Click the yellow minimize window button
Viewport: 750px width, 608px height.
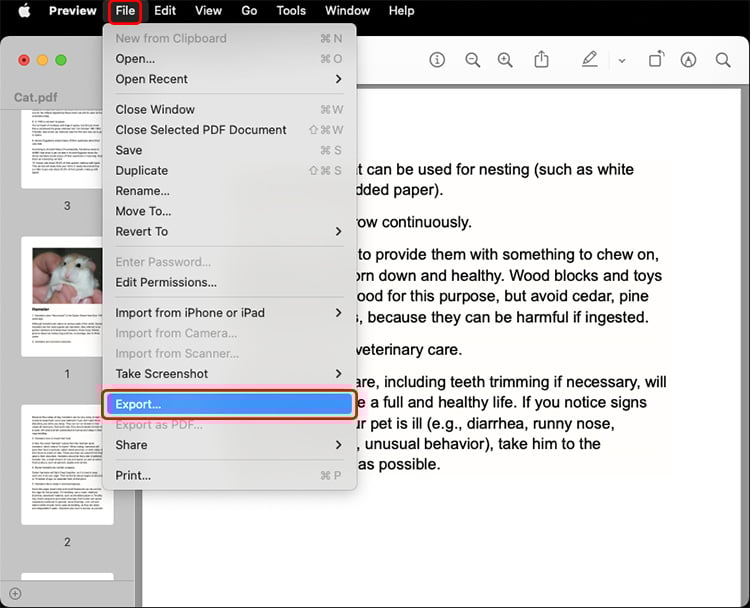click(x=43, y=60)
